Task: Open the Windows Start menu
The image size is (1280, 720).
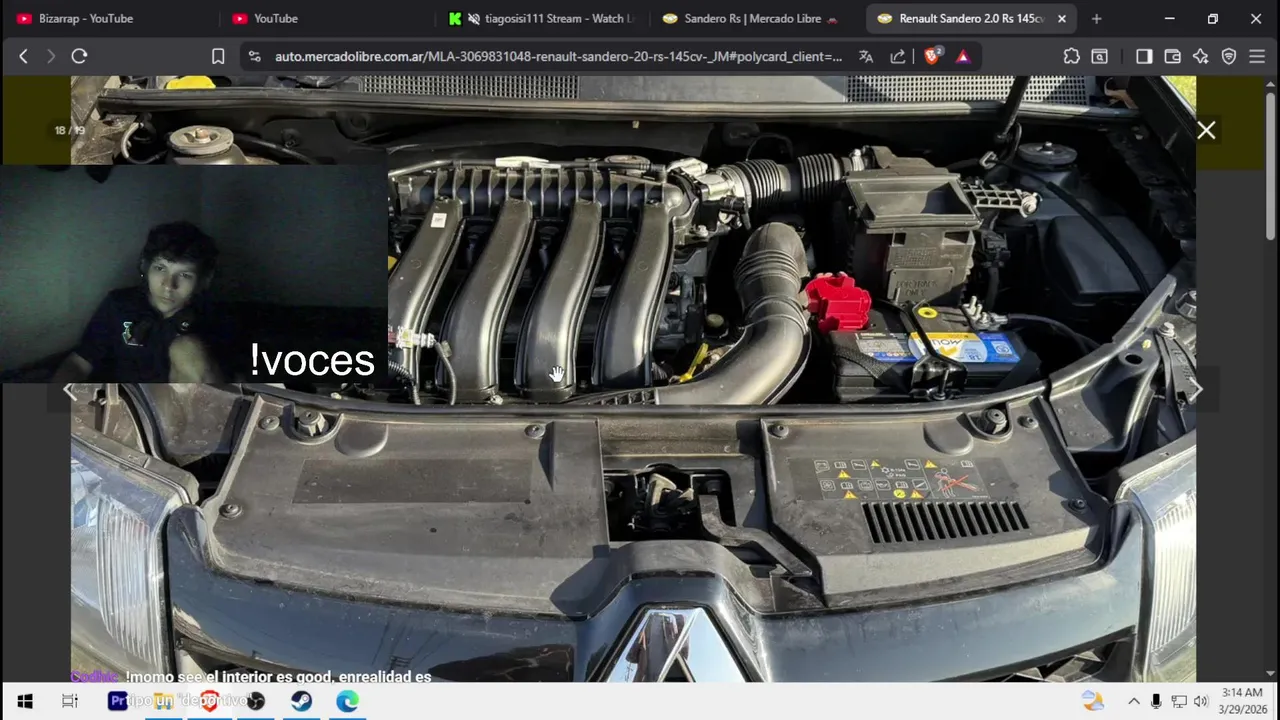Action: pyautogui.click(x=24, y=701)
